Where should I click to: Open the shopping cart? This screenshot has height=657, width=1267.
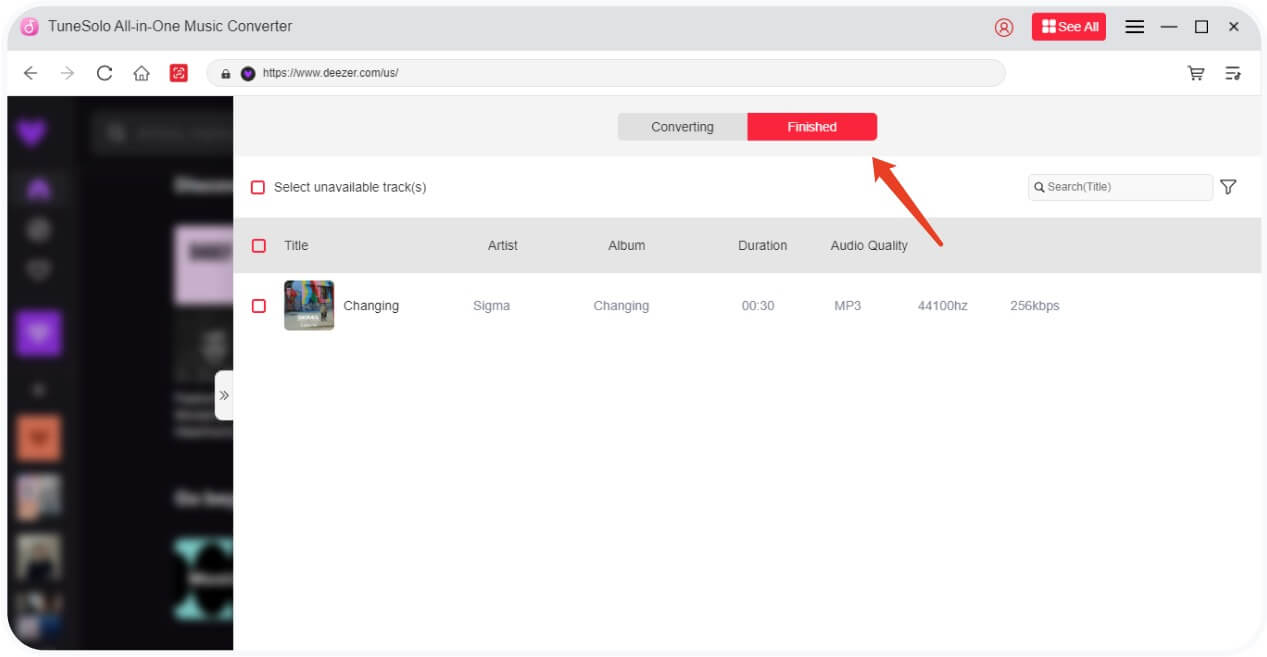click(x=1196, y=73)
